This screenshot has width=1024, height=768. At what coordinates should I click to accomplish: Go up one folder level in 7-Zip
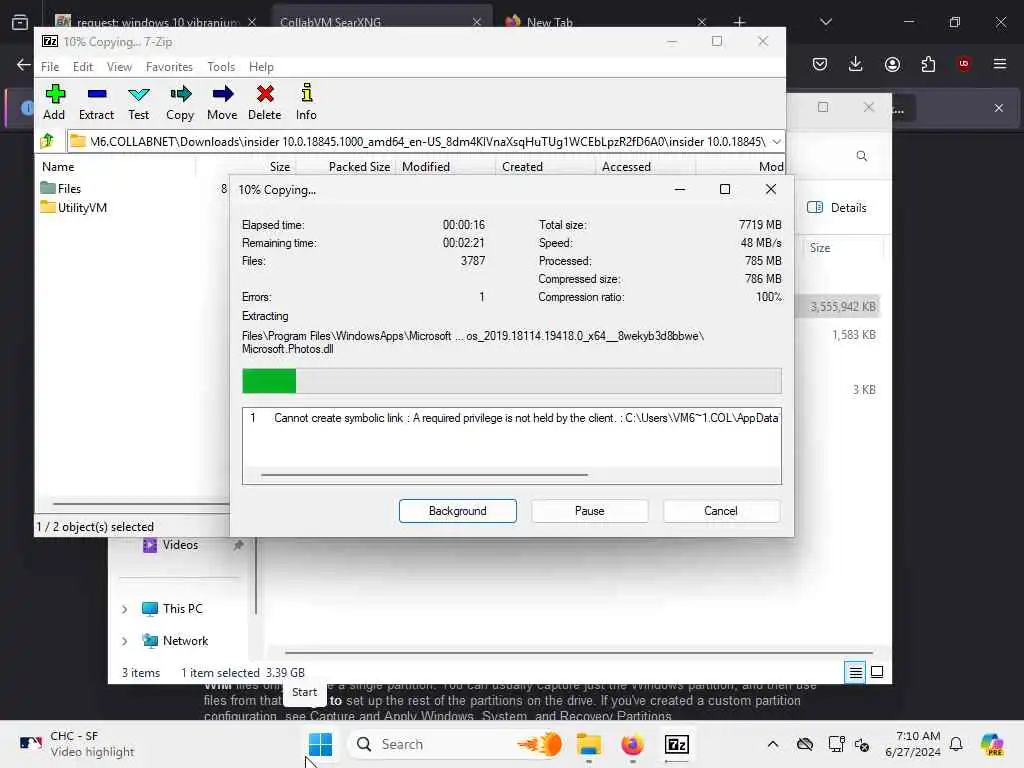47,141
